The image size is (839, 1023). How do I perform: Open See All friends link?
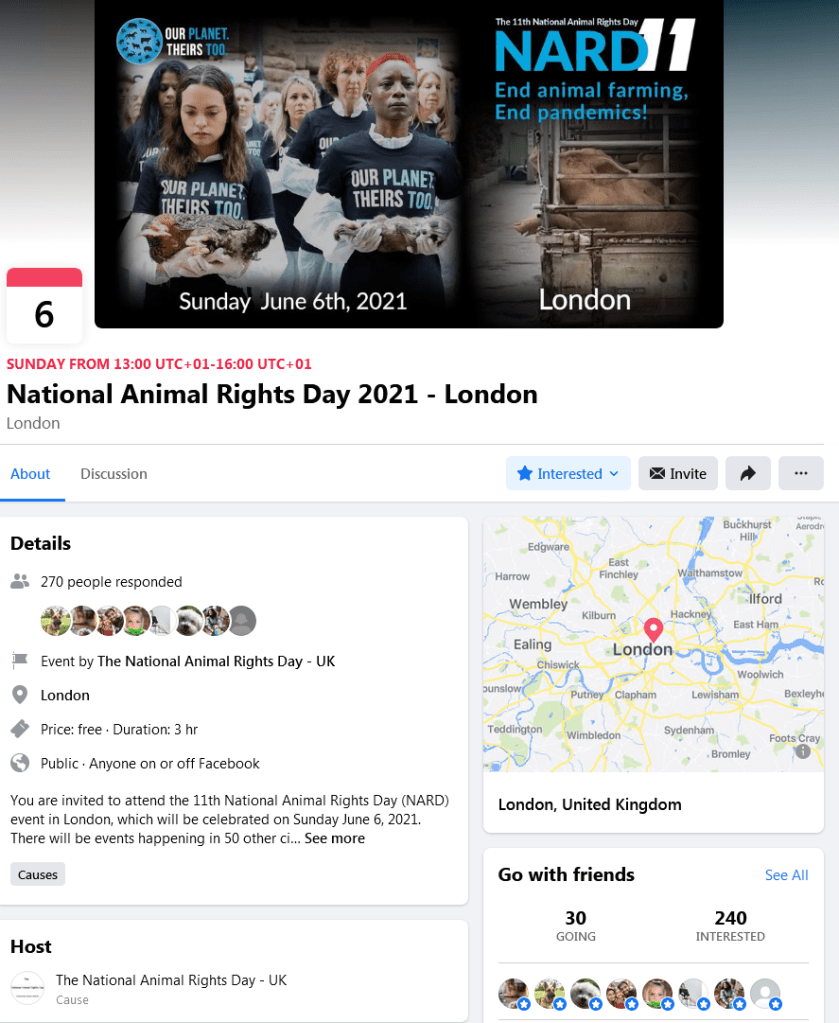click(786, 875)
